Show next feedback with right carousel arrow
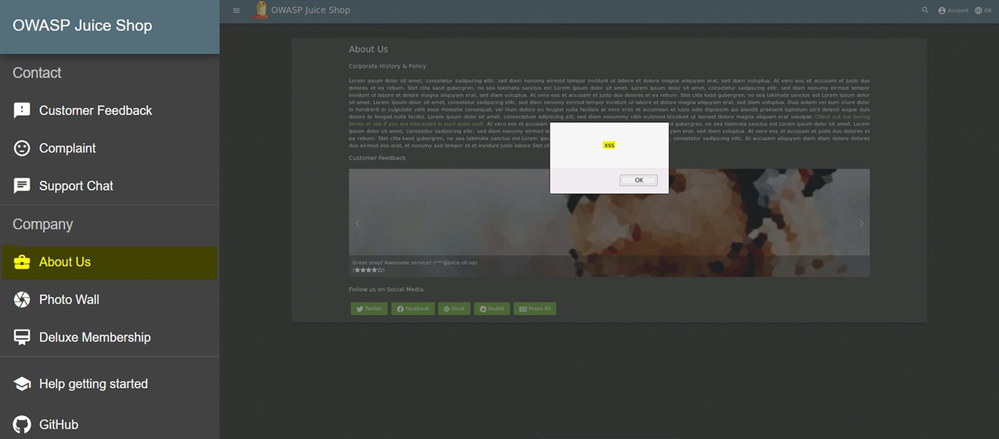Image resolution: width=999 pixels, height=439 pixels. coord(861,223)
